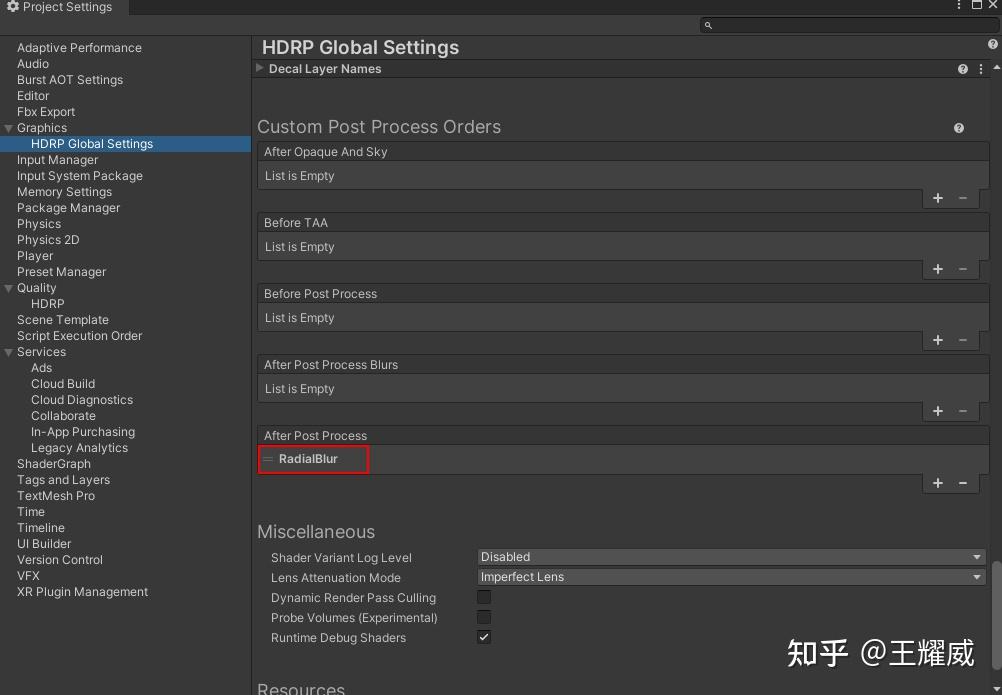
Task: Toggle Probe Volumes (Experimental) checkbox
Action: [x=484, y=617]
